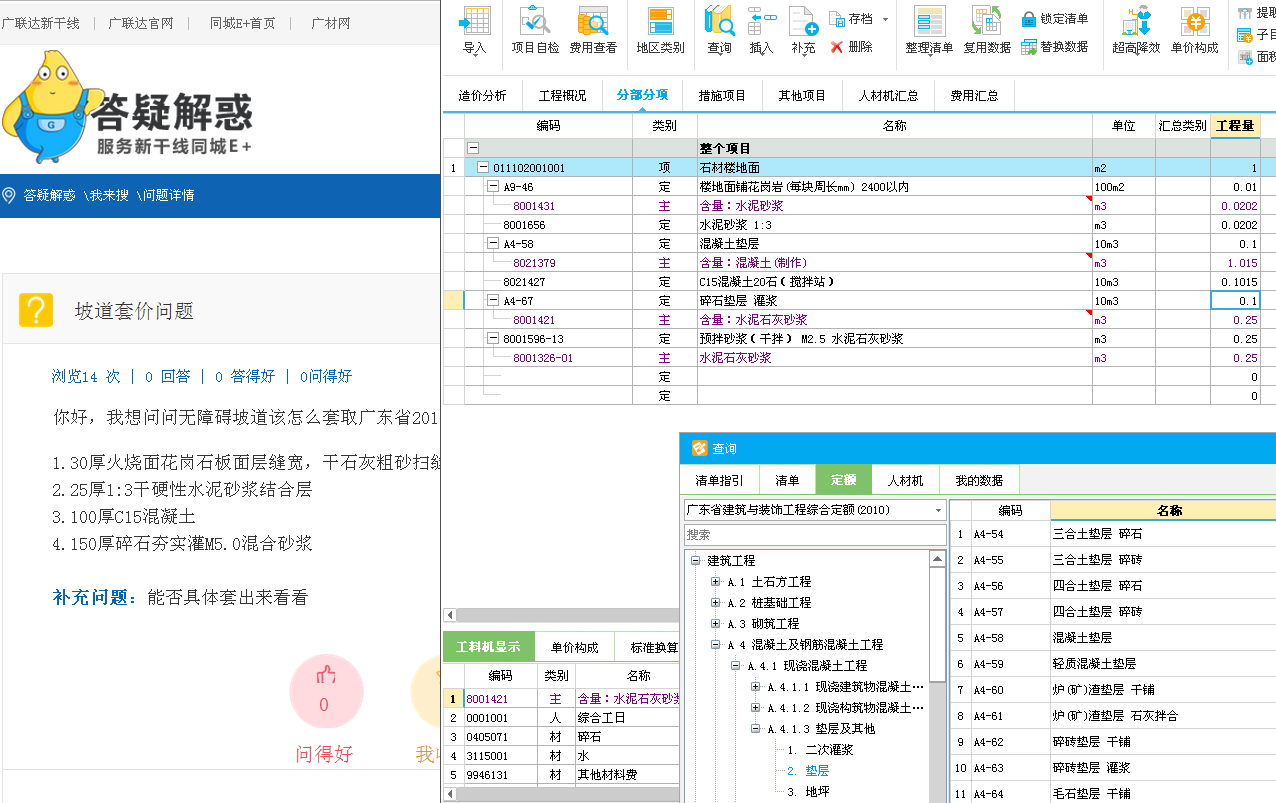The width and height of the screenshot is (1276, 803).
Task: Select 二次灌浆 tree item
Action: click(829, 750)
